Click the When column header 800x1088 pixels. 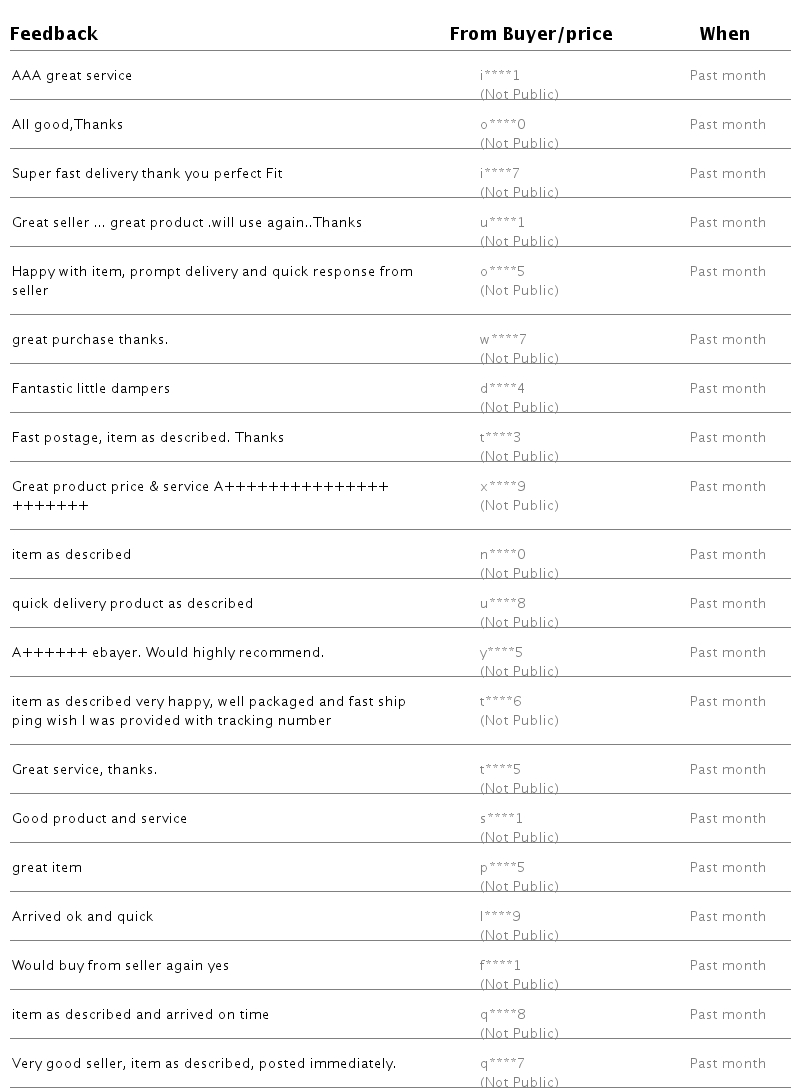[x=724, y=34]
